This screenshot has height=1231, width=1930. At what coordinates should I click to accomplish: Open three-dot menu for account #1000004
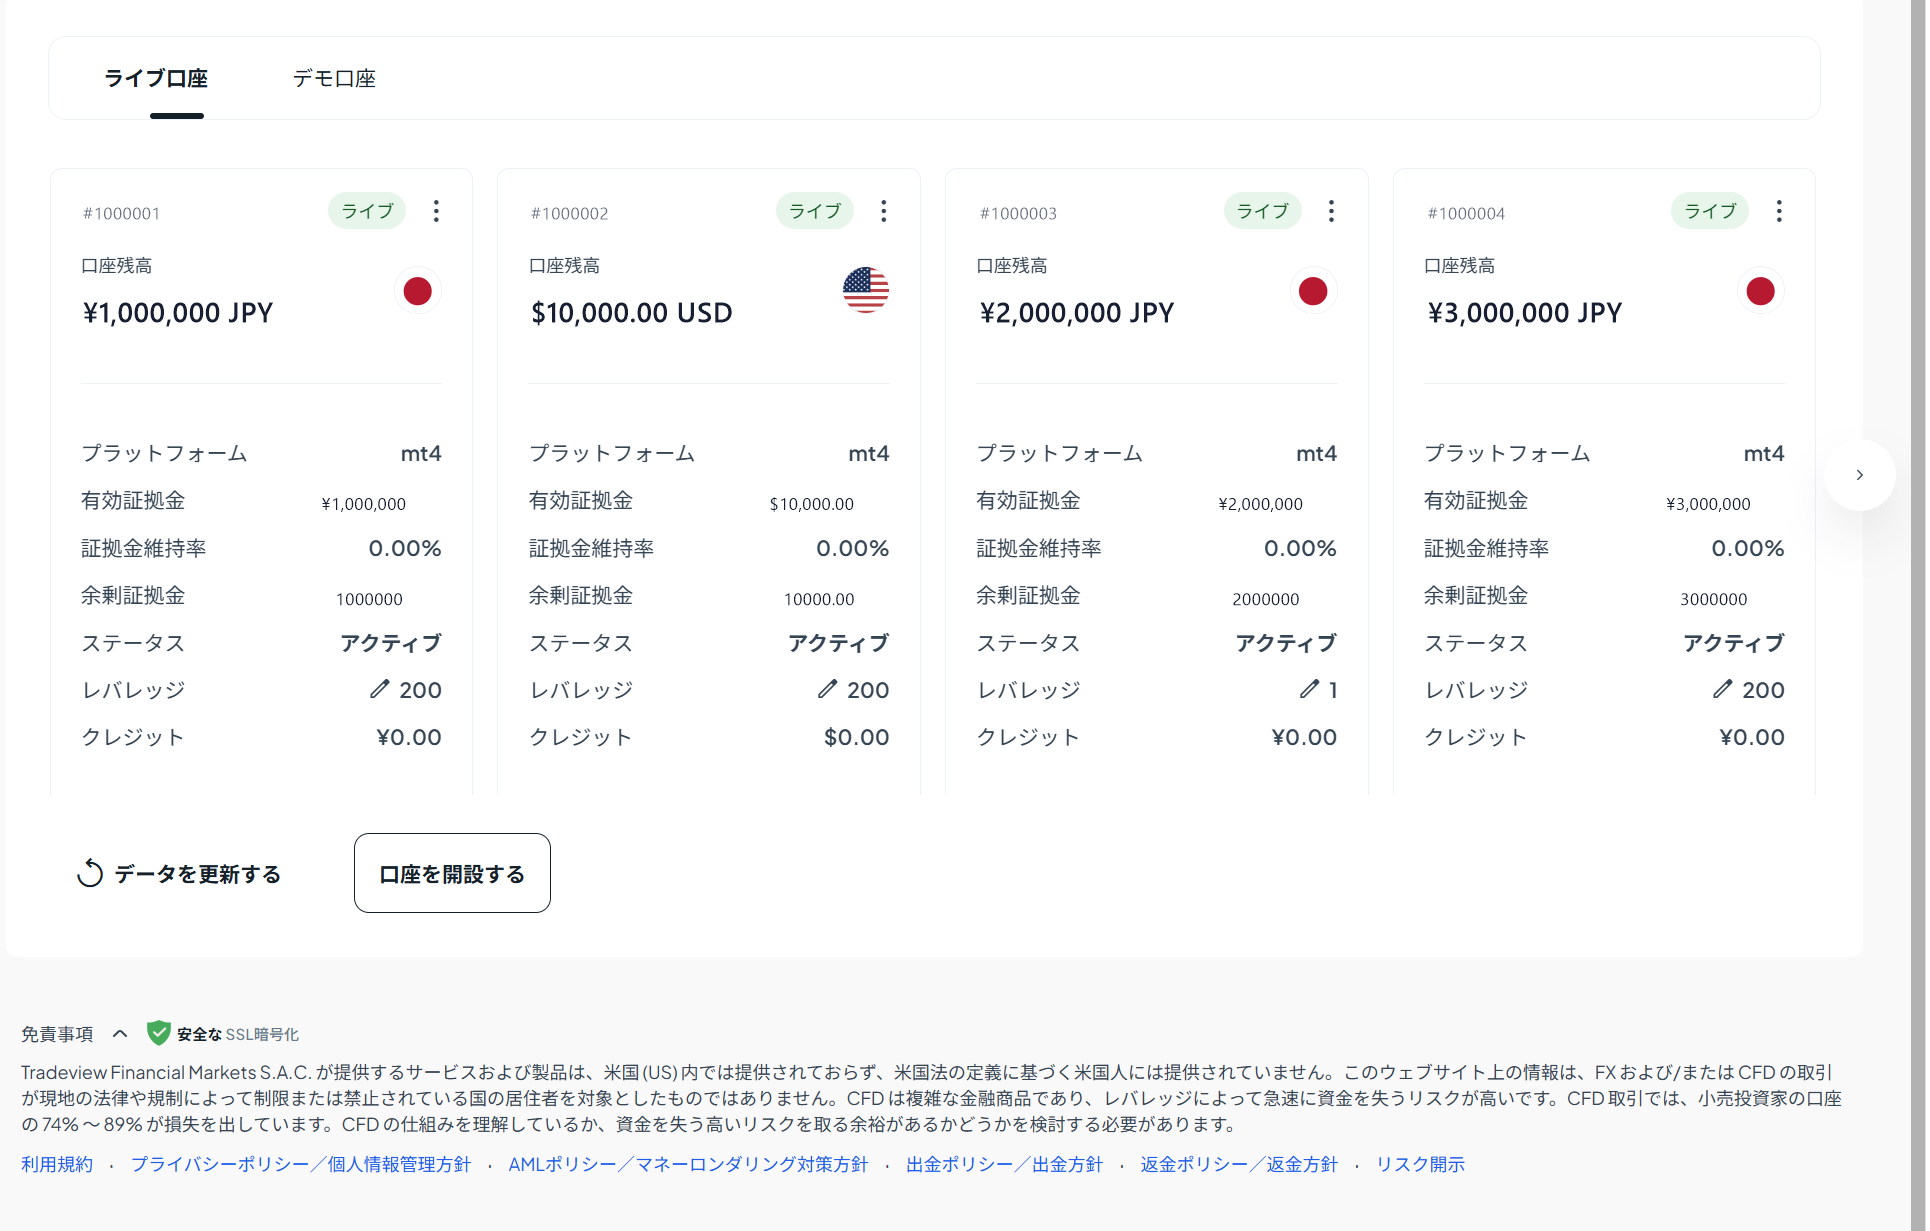1779,211
